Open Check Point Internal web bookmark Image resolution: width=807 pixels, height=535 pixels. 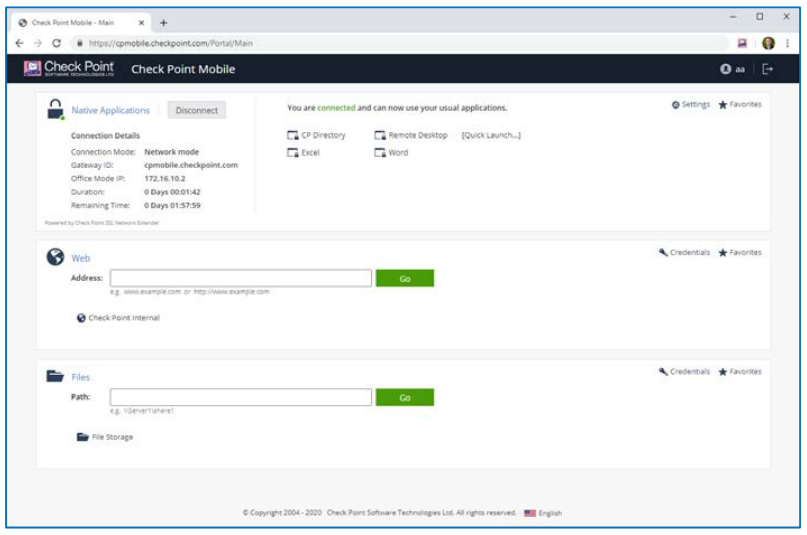pyautogui.click(x=118, y=318)
